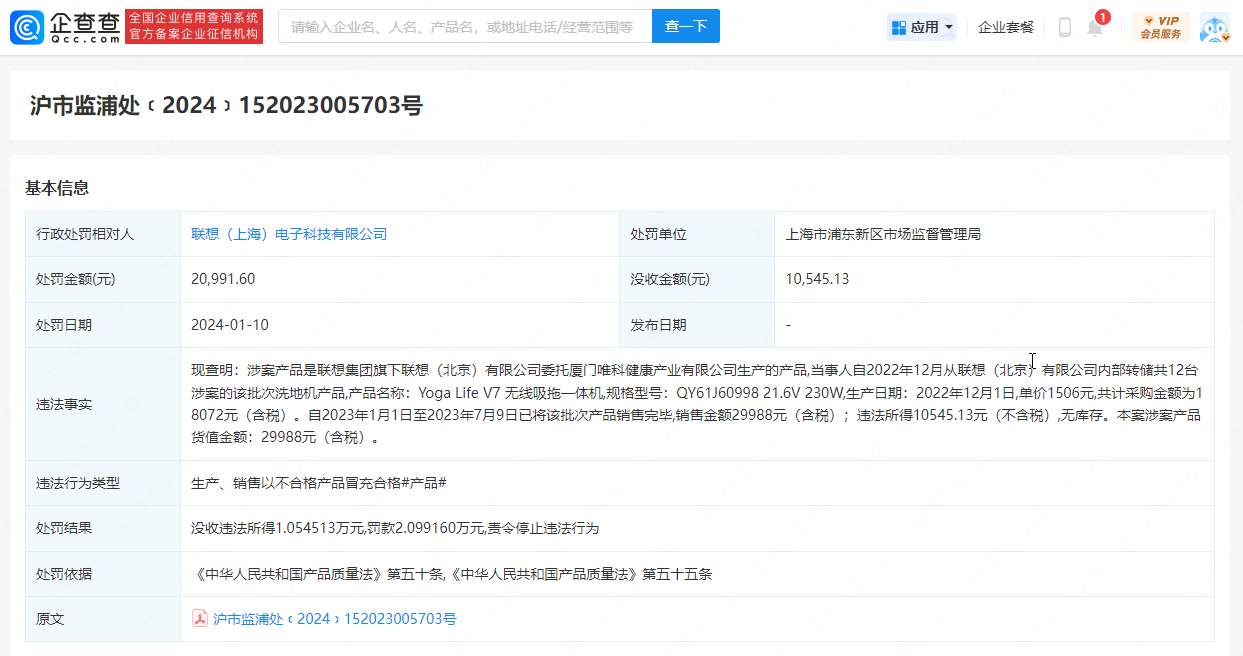Open 联想（上海）电子科技有限公司 company link

click(x=289, y=234)
